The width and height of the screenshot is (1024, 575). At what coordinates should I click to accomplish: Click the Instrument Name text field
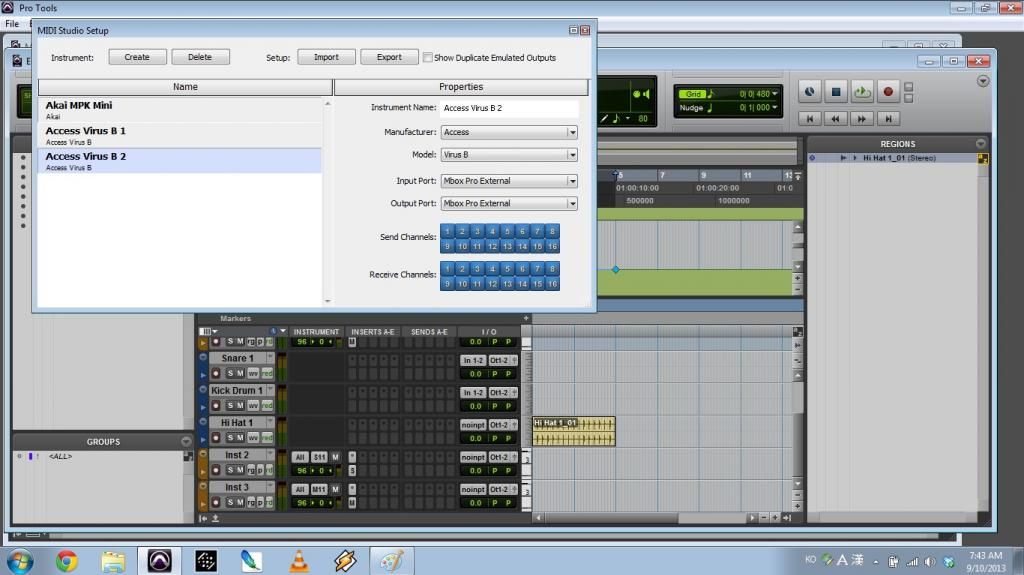coord(509,108)
